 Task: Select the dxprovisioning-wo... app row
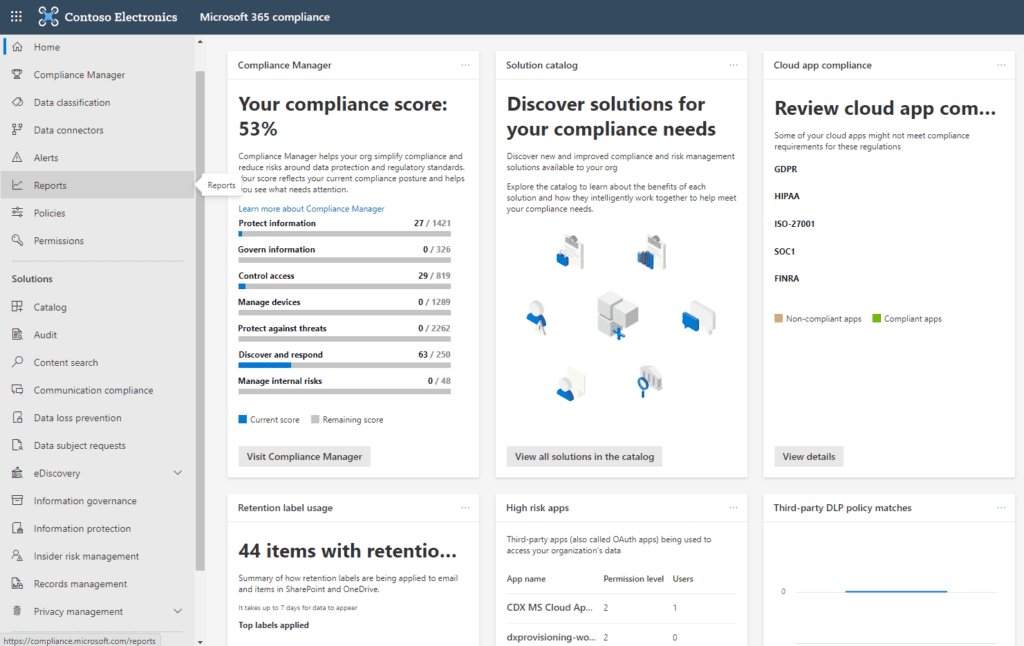pos(621,637)
